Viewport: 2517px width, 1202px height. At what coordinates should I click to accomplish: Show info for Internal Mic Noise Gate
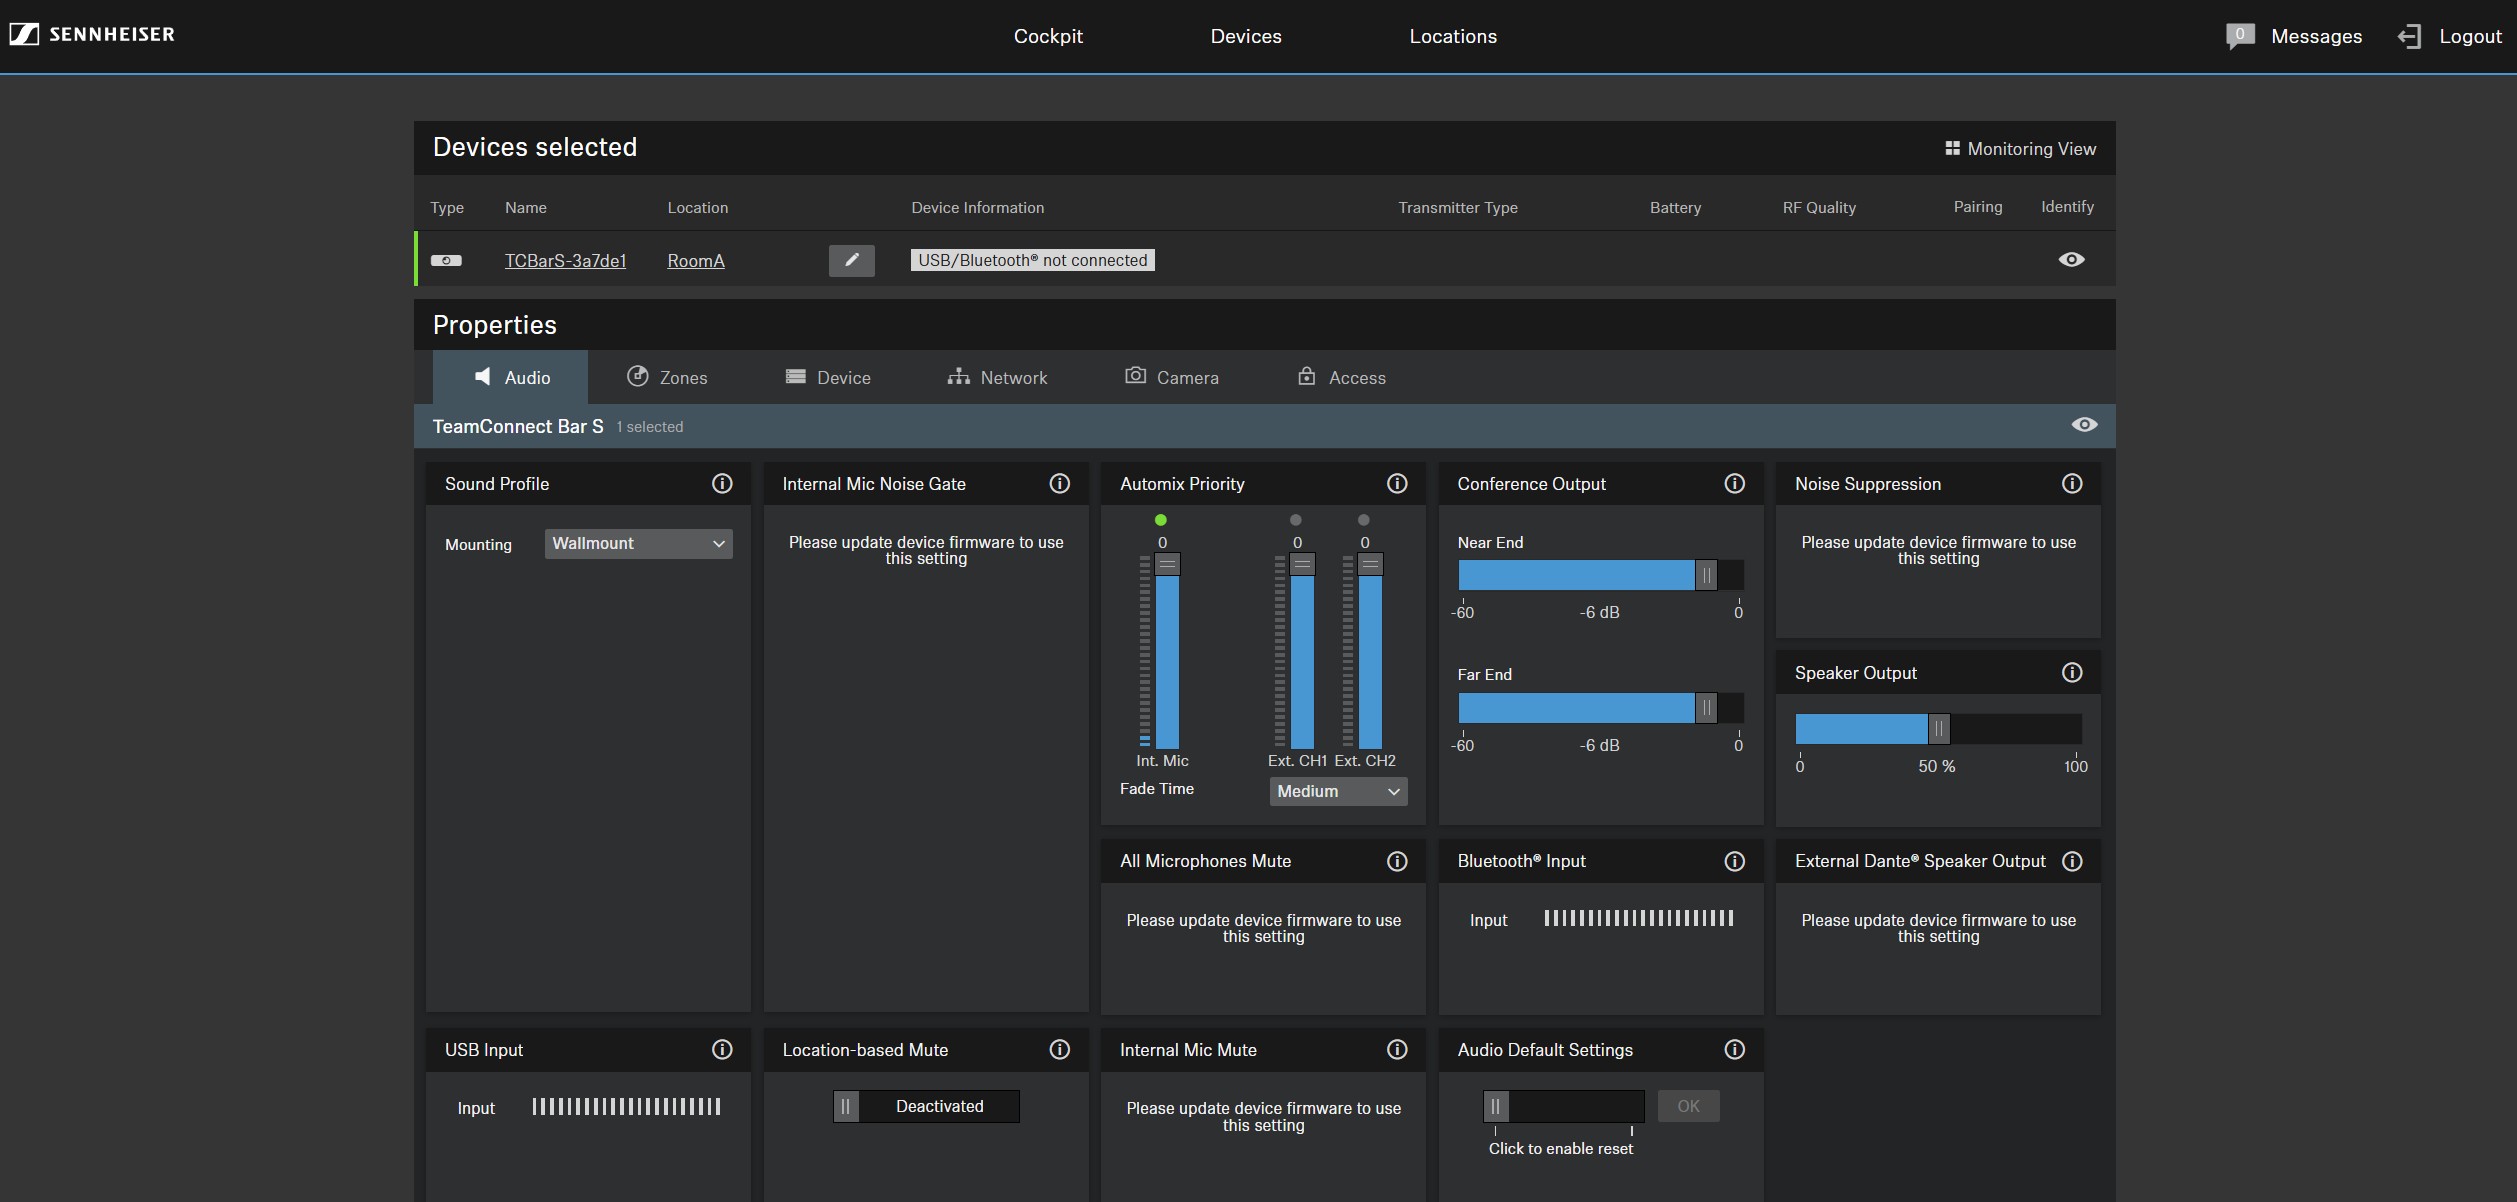(x=1059, y=484)
